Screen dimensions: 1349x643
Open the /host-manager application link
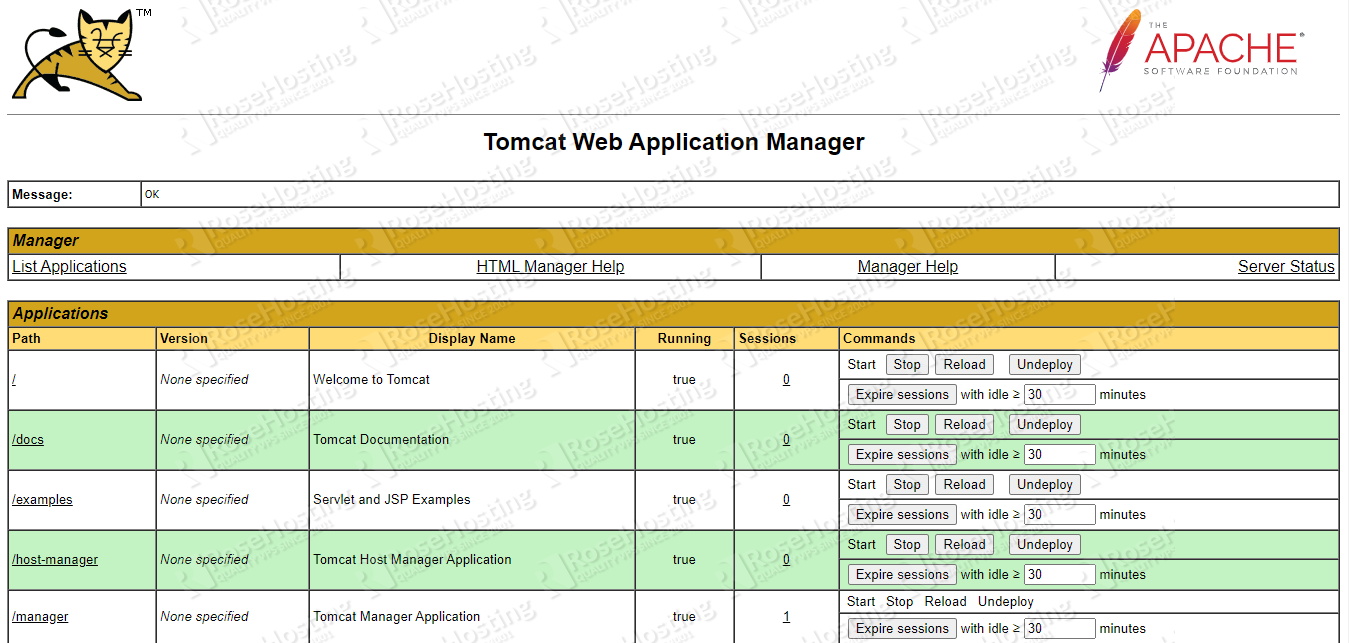[54, 559]
